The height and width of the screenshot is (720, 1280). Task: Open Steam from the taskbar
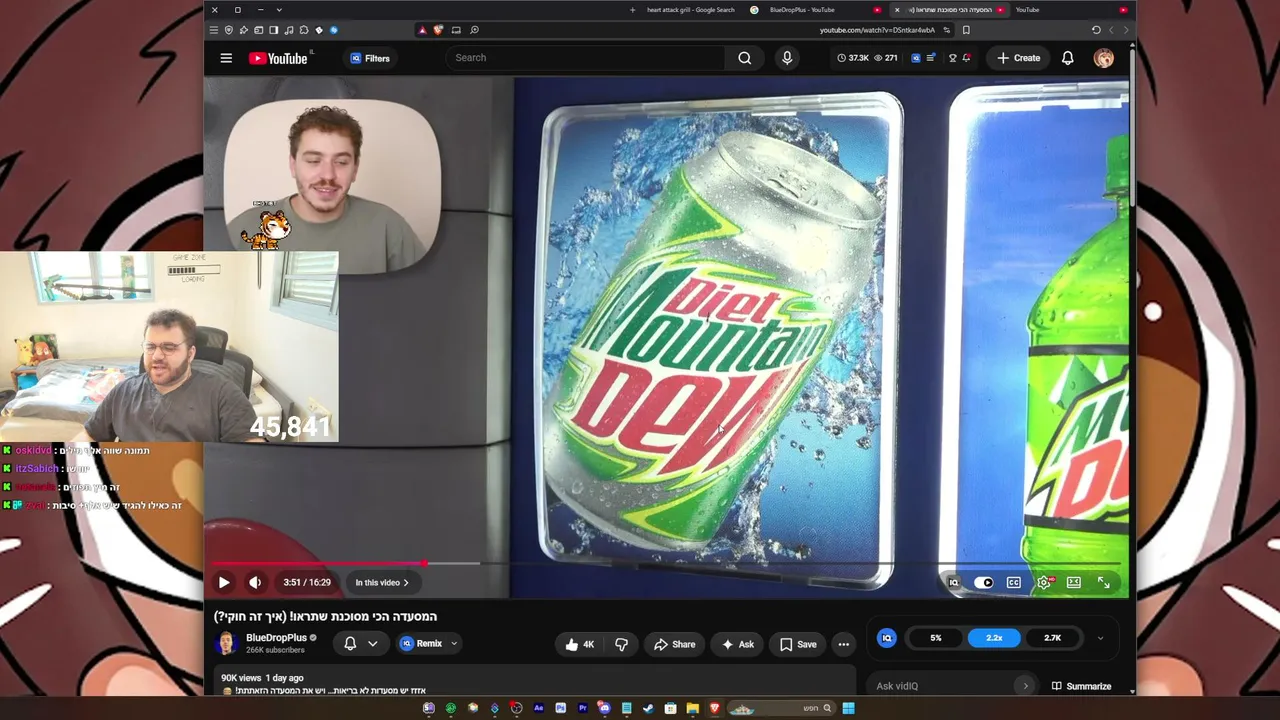tap(649, 708)
